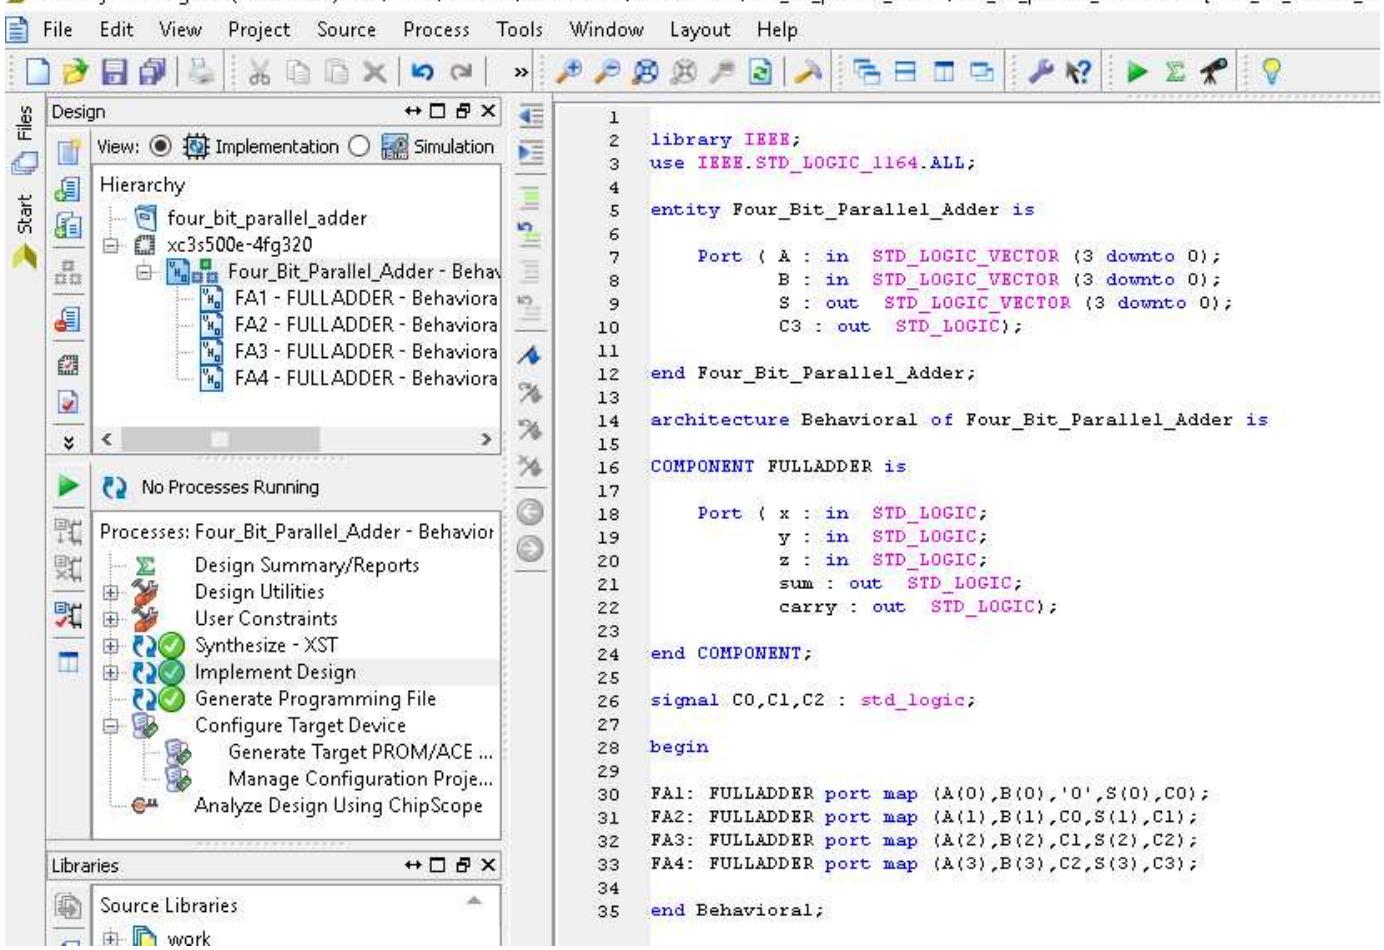Click the Zoom In magnifier icon

pyautogui.click(x=569, y=71)
